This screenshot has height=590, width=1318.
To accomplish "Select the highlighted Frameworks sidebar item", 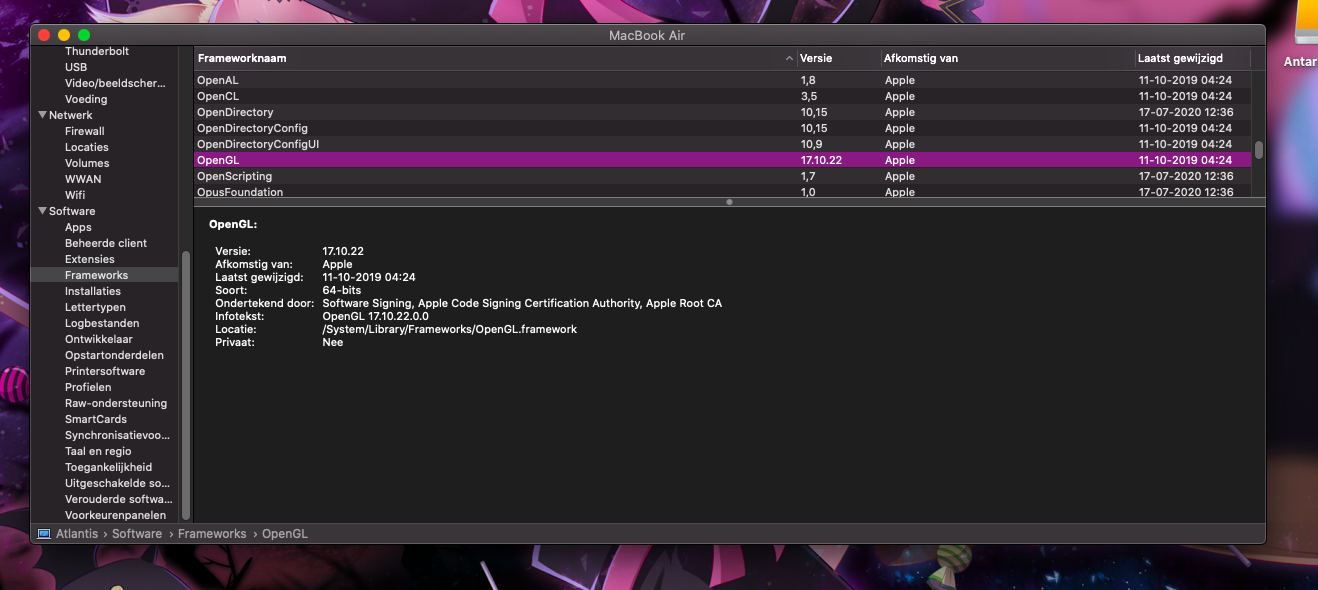I will point(104,275).
